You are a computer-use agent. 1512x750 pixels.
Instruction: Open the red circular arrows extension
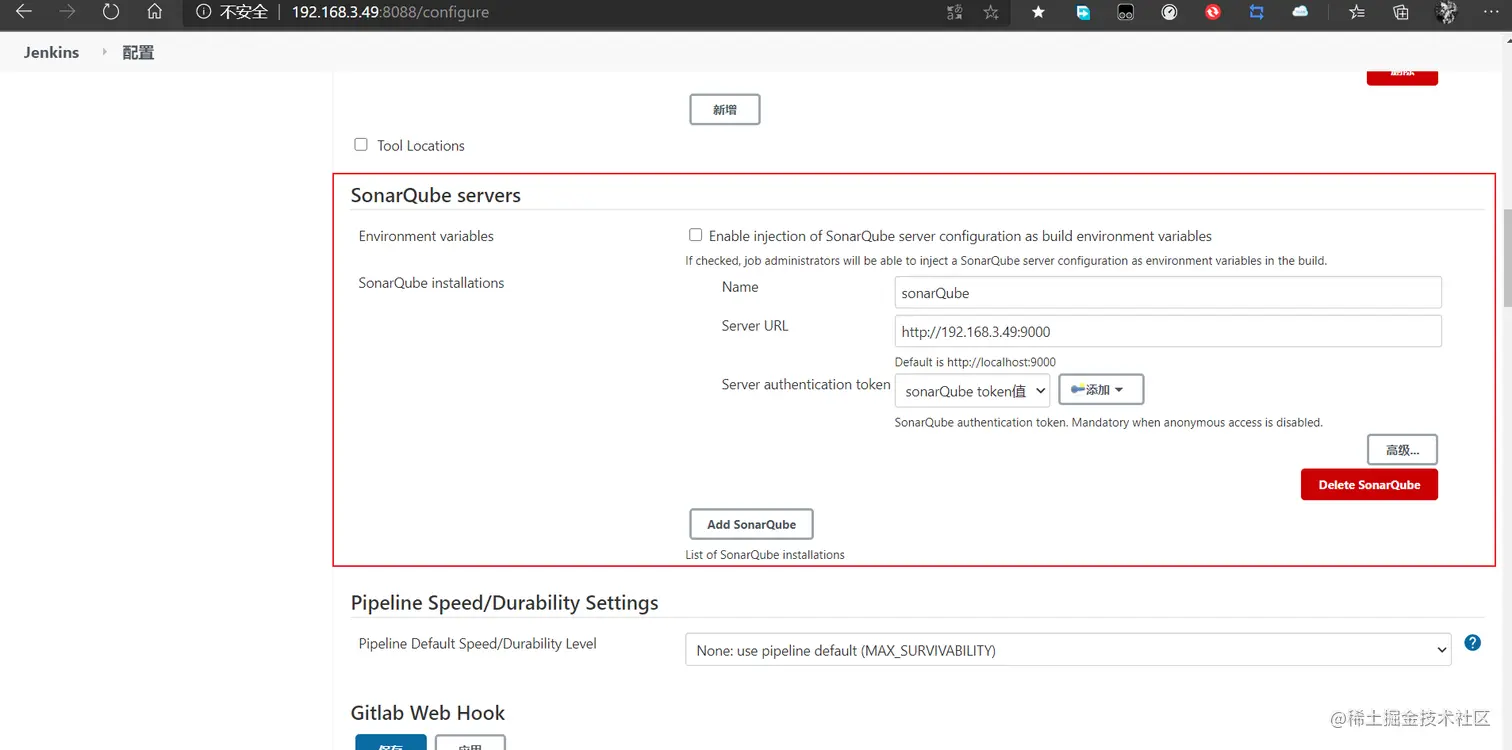click(1213, 12)
